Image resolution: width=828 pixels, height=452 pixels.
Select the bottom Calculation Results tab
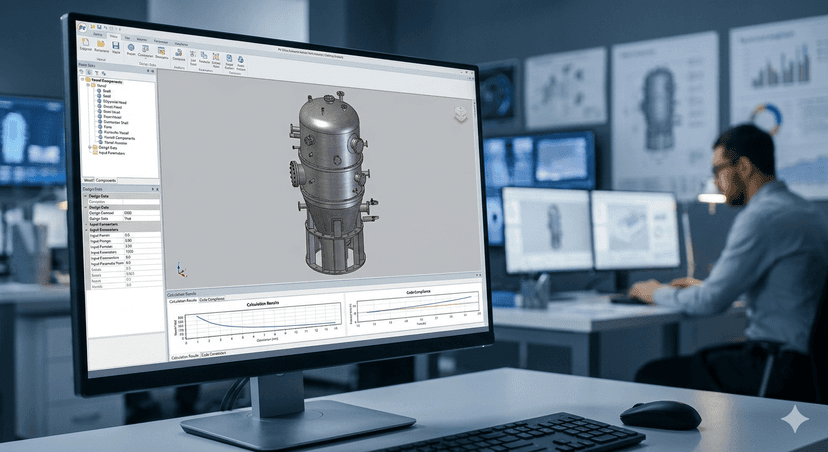(185, 356)
